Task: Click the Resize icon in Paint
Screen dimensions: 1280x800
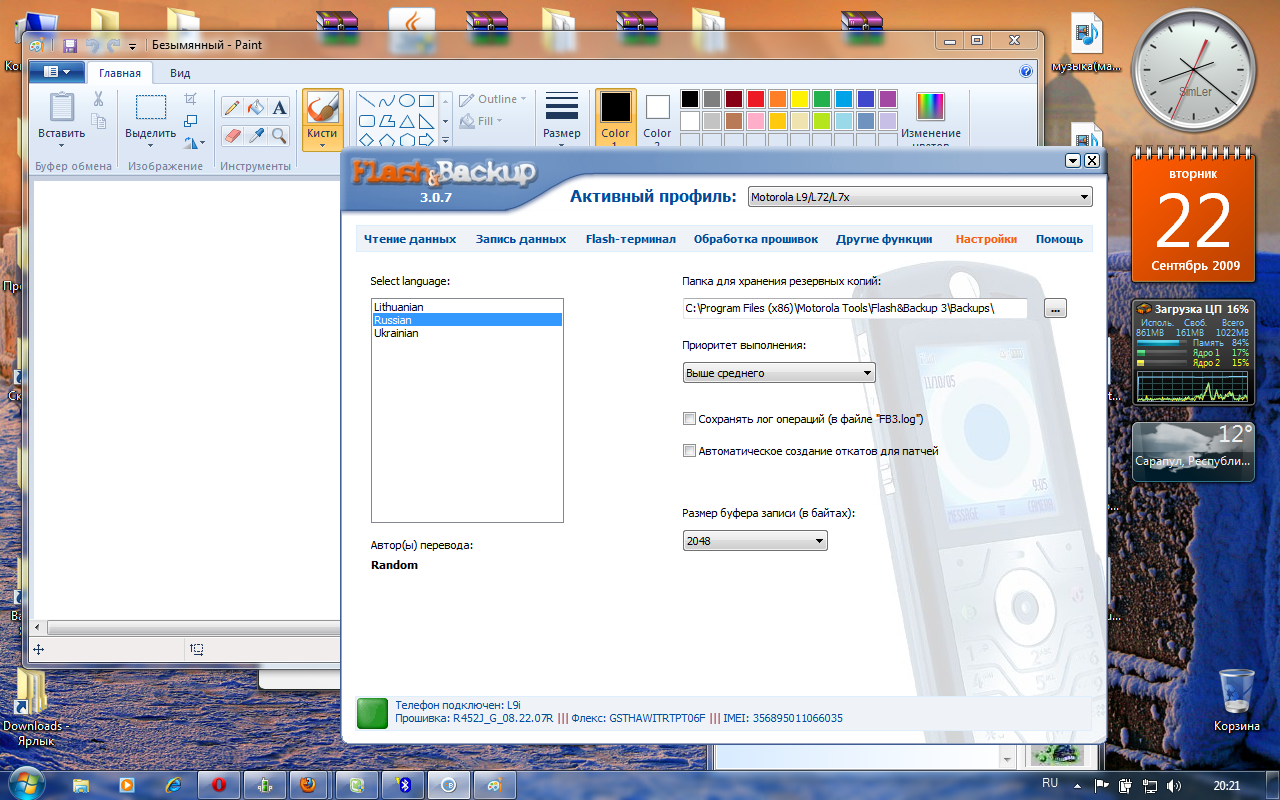Action: [191, 121]
